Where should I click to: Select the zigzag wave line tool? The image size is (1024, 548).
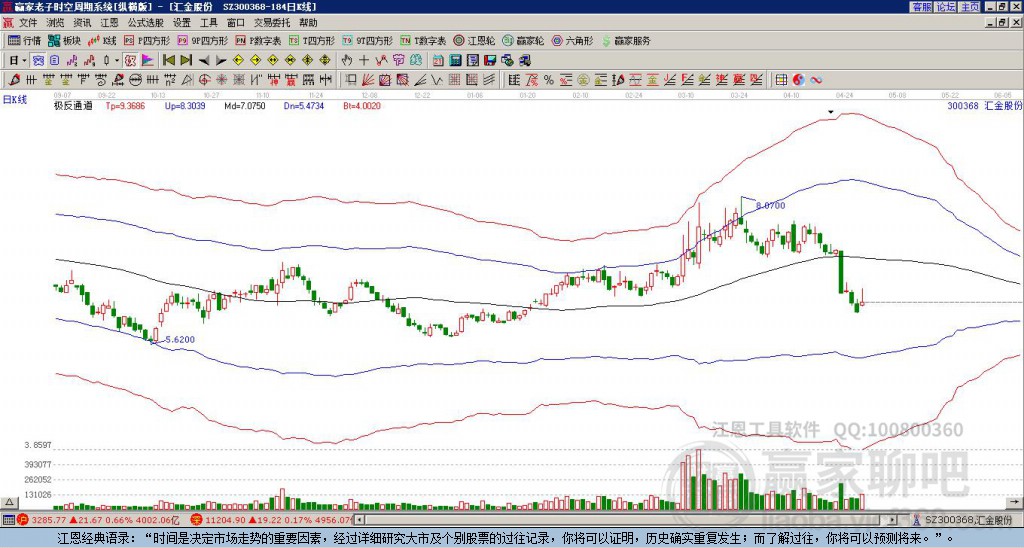pyautogui.click(x=436, y=80)
